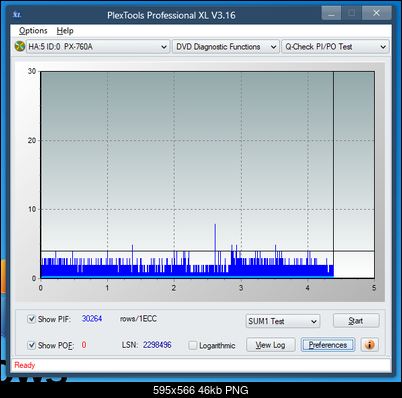
Task: Minimize the PlexTools window
Action: click(x=331, y=14)
